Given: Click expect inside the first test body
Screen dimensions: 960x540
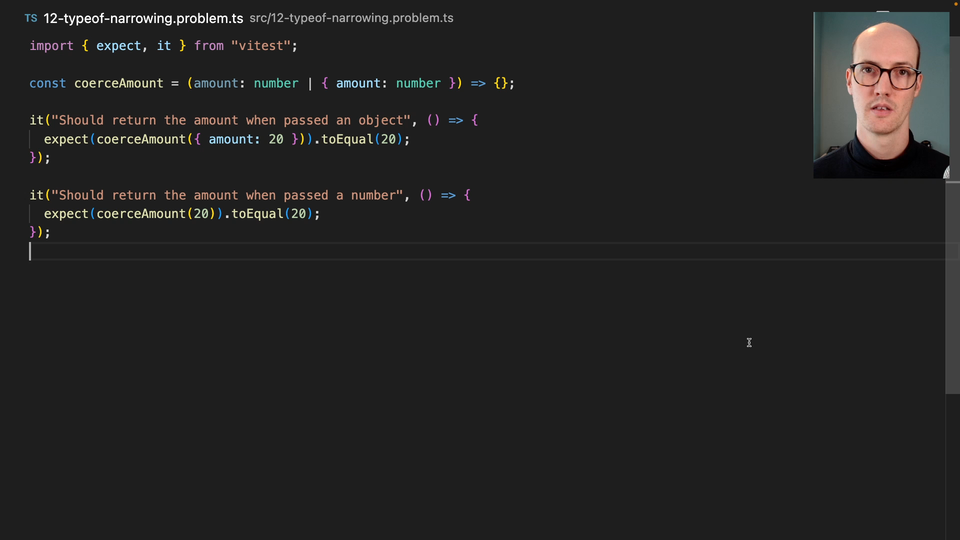Looking at the screenshot, I should coord(66,139).
